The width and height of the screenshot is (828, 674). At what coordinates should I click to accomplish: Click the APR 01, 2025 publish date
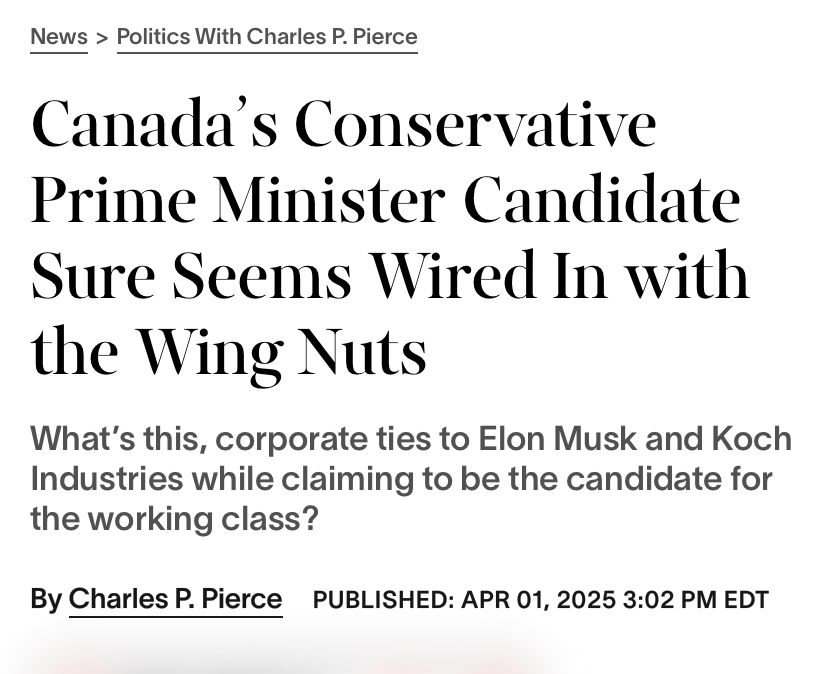(539, 600)
